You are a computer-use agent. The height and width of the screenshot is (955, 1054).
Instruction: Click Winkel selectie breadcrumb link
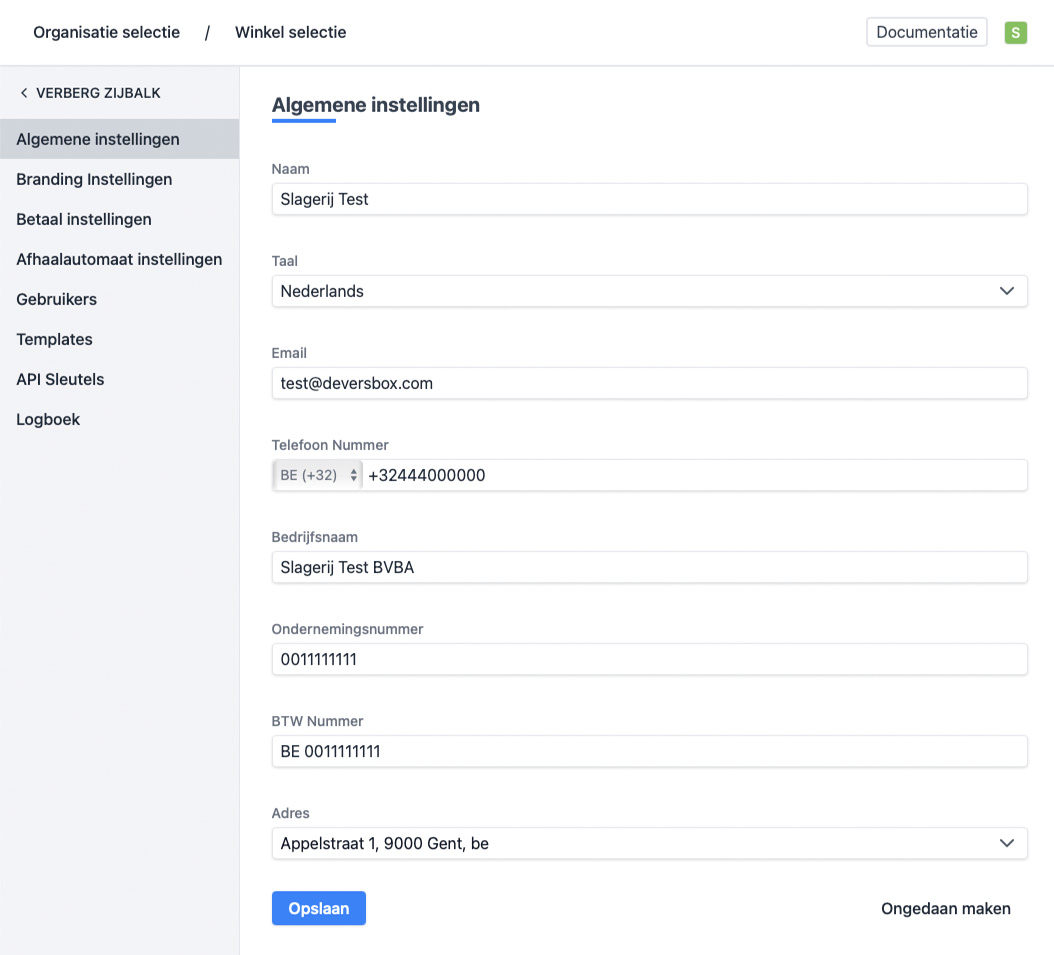click(290, 32)
